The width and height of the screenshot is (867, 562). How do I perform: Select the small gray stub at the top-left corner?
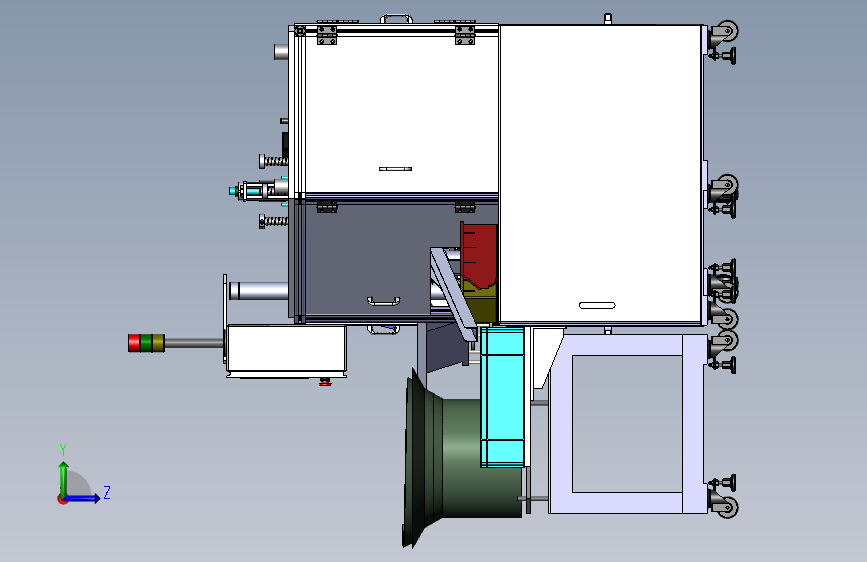tap(281, 52)
